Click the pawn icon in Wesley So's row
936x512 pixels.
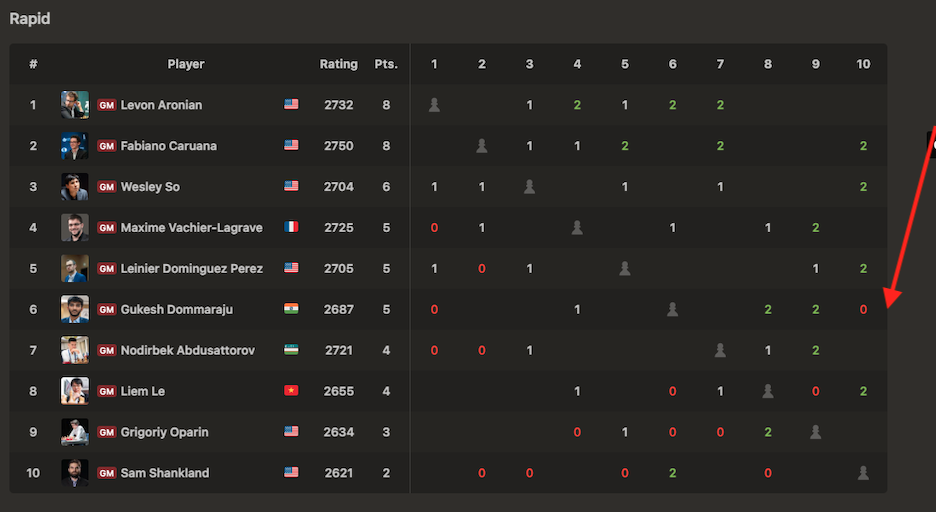tap(529, 186)
